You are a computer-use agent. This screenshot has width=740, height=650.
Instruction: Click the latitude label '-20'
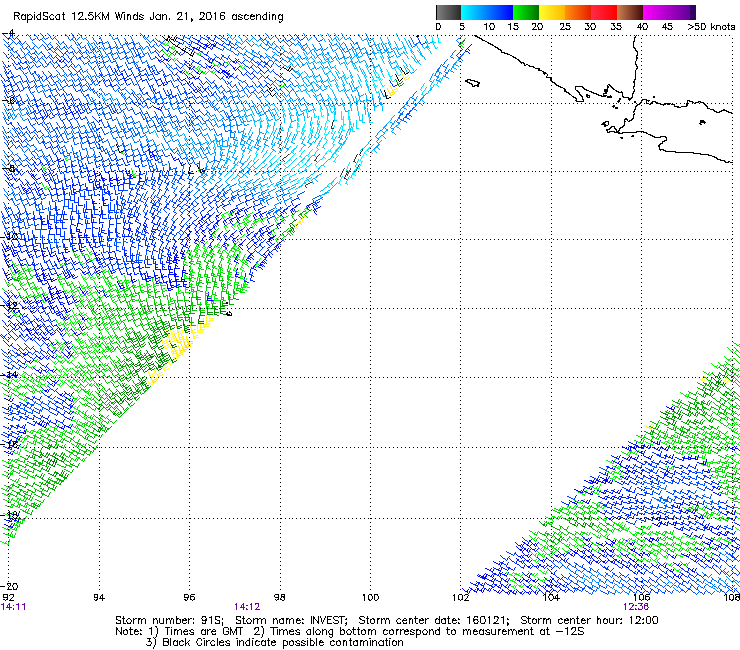coord(10,587)
